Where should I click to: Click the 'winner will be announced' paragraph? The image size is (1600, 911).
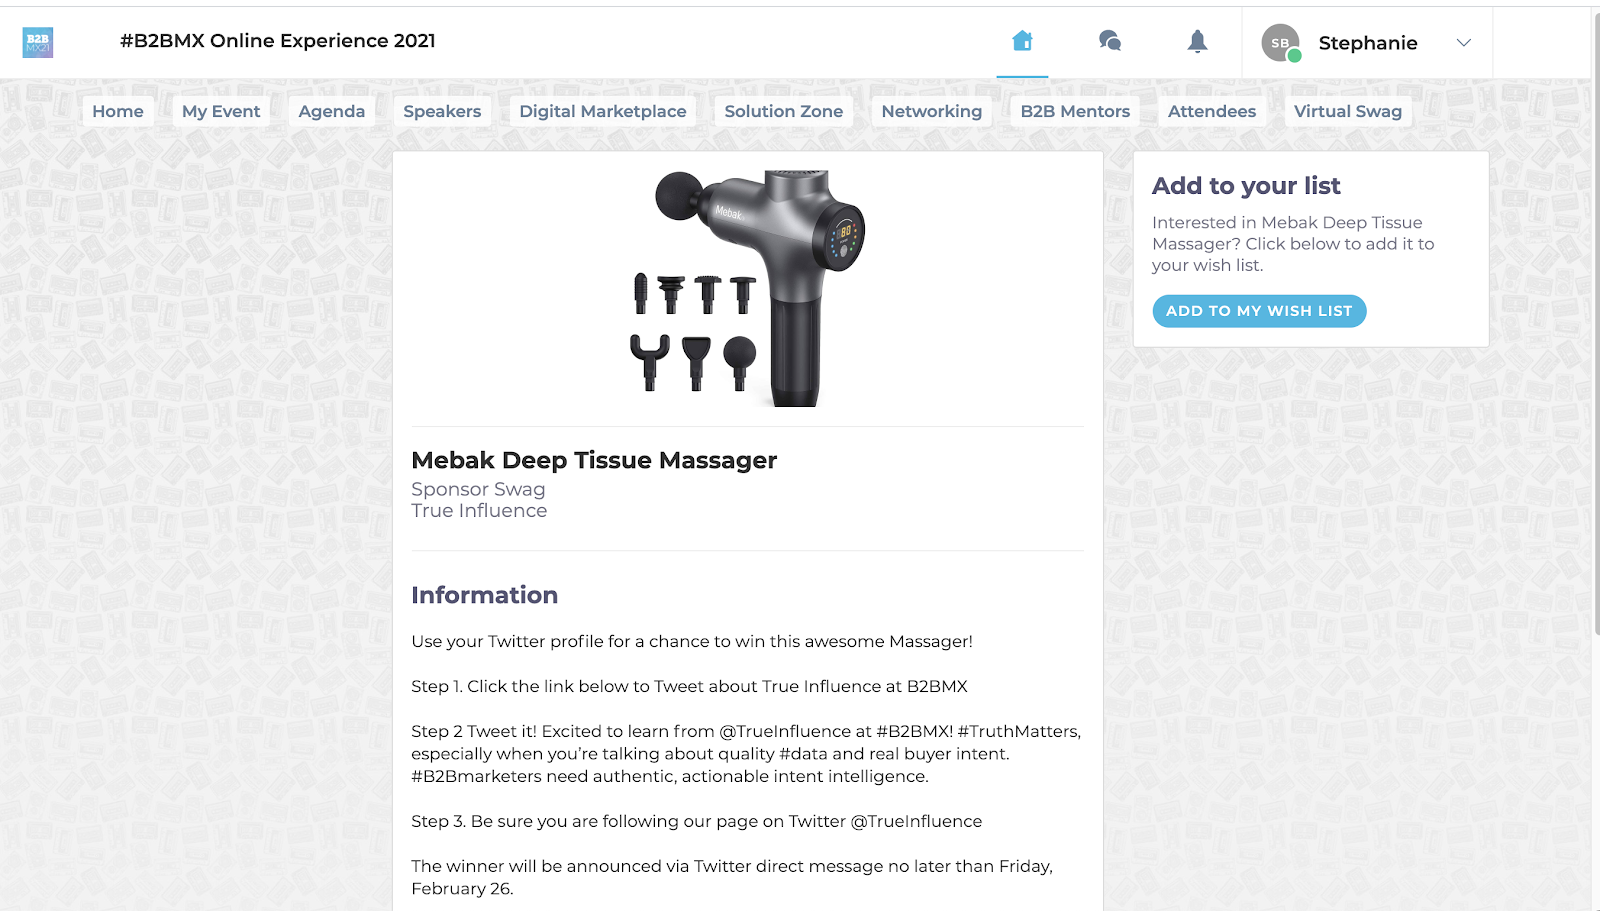[732, 877]
